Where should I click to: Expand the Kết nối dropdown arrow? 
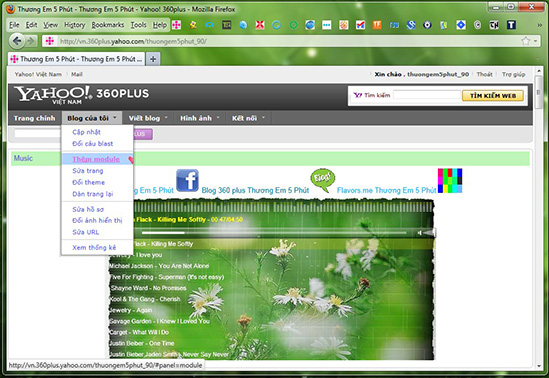(x=263, y=118)
